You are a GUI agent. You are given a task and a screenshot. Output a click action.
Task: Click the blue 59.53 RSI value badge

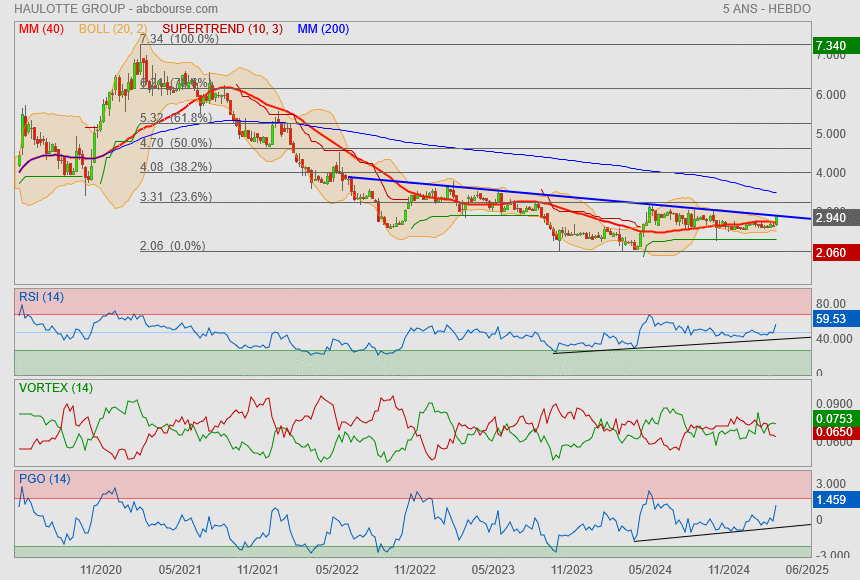[x=836, y=319]
